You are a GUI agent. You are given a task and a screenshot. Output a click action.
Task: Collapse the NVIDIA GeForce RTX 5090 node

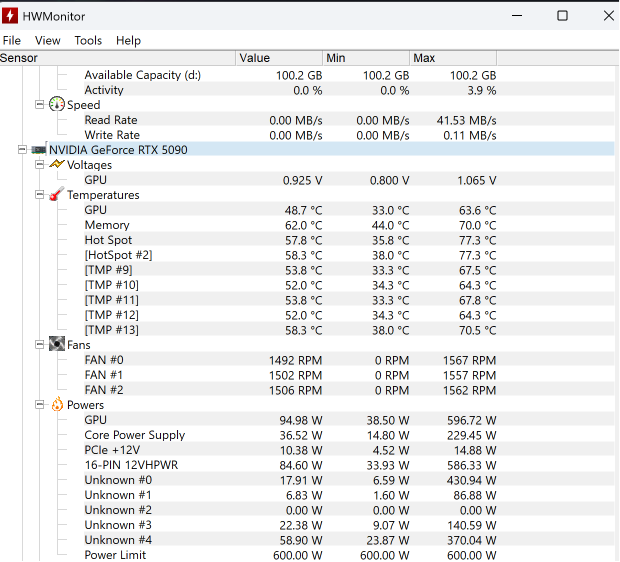(x=22, y=150)
